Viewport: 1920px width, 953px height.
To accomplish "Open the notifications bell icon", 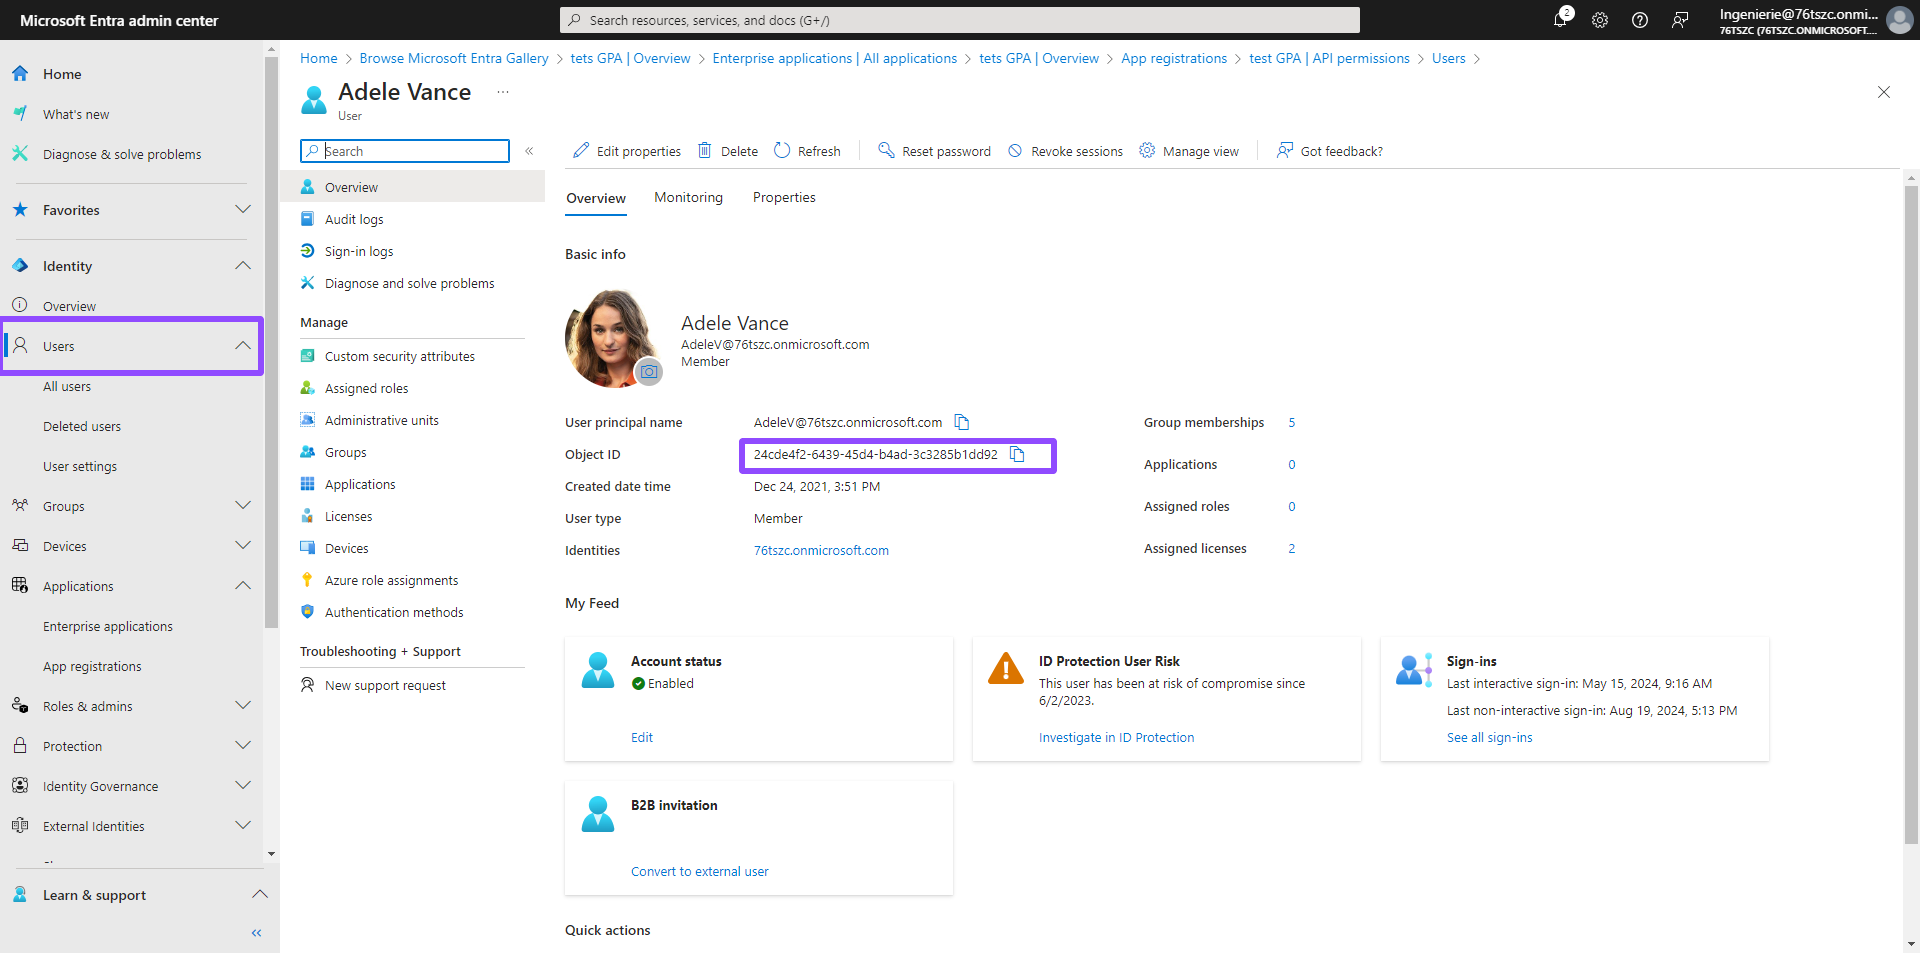I will [x=1560, y=20].
